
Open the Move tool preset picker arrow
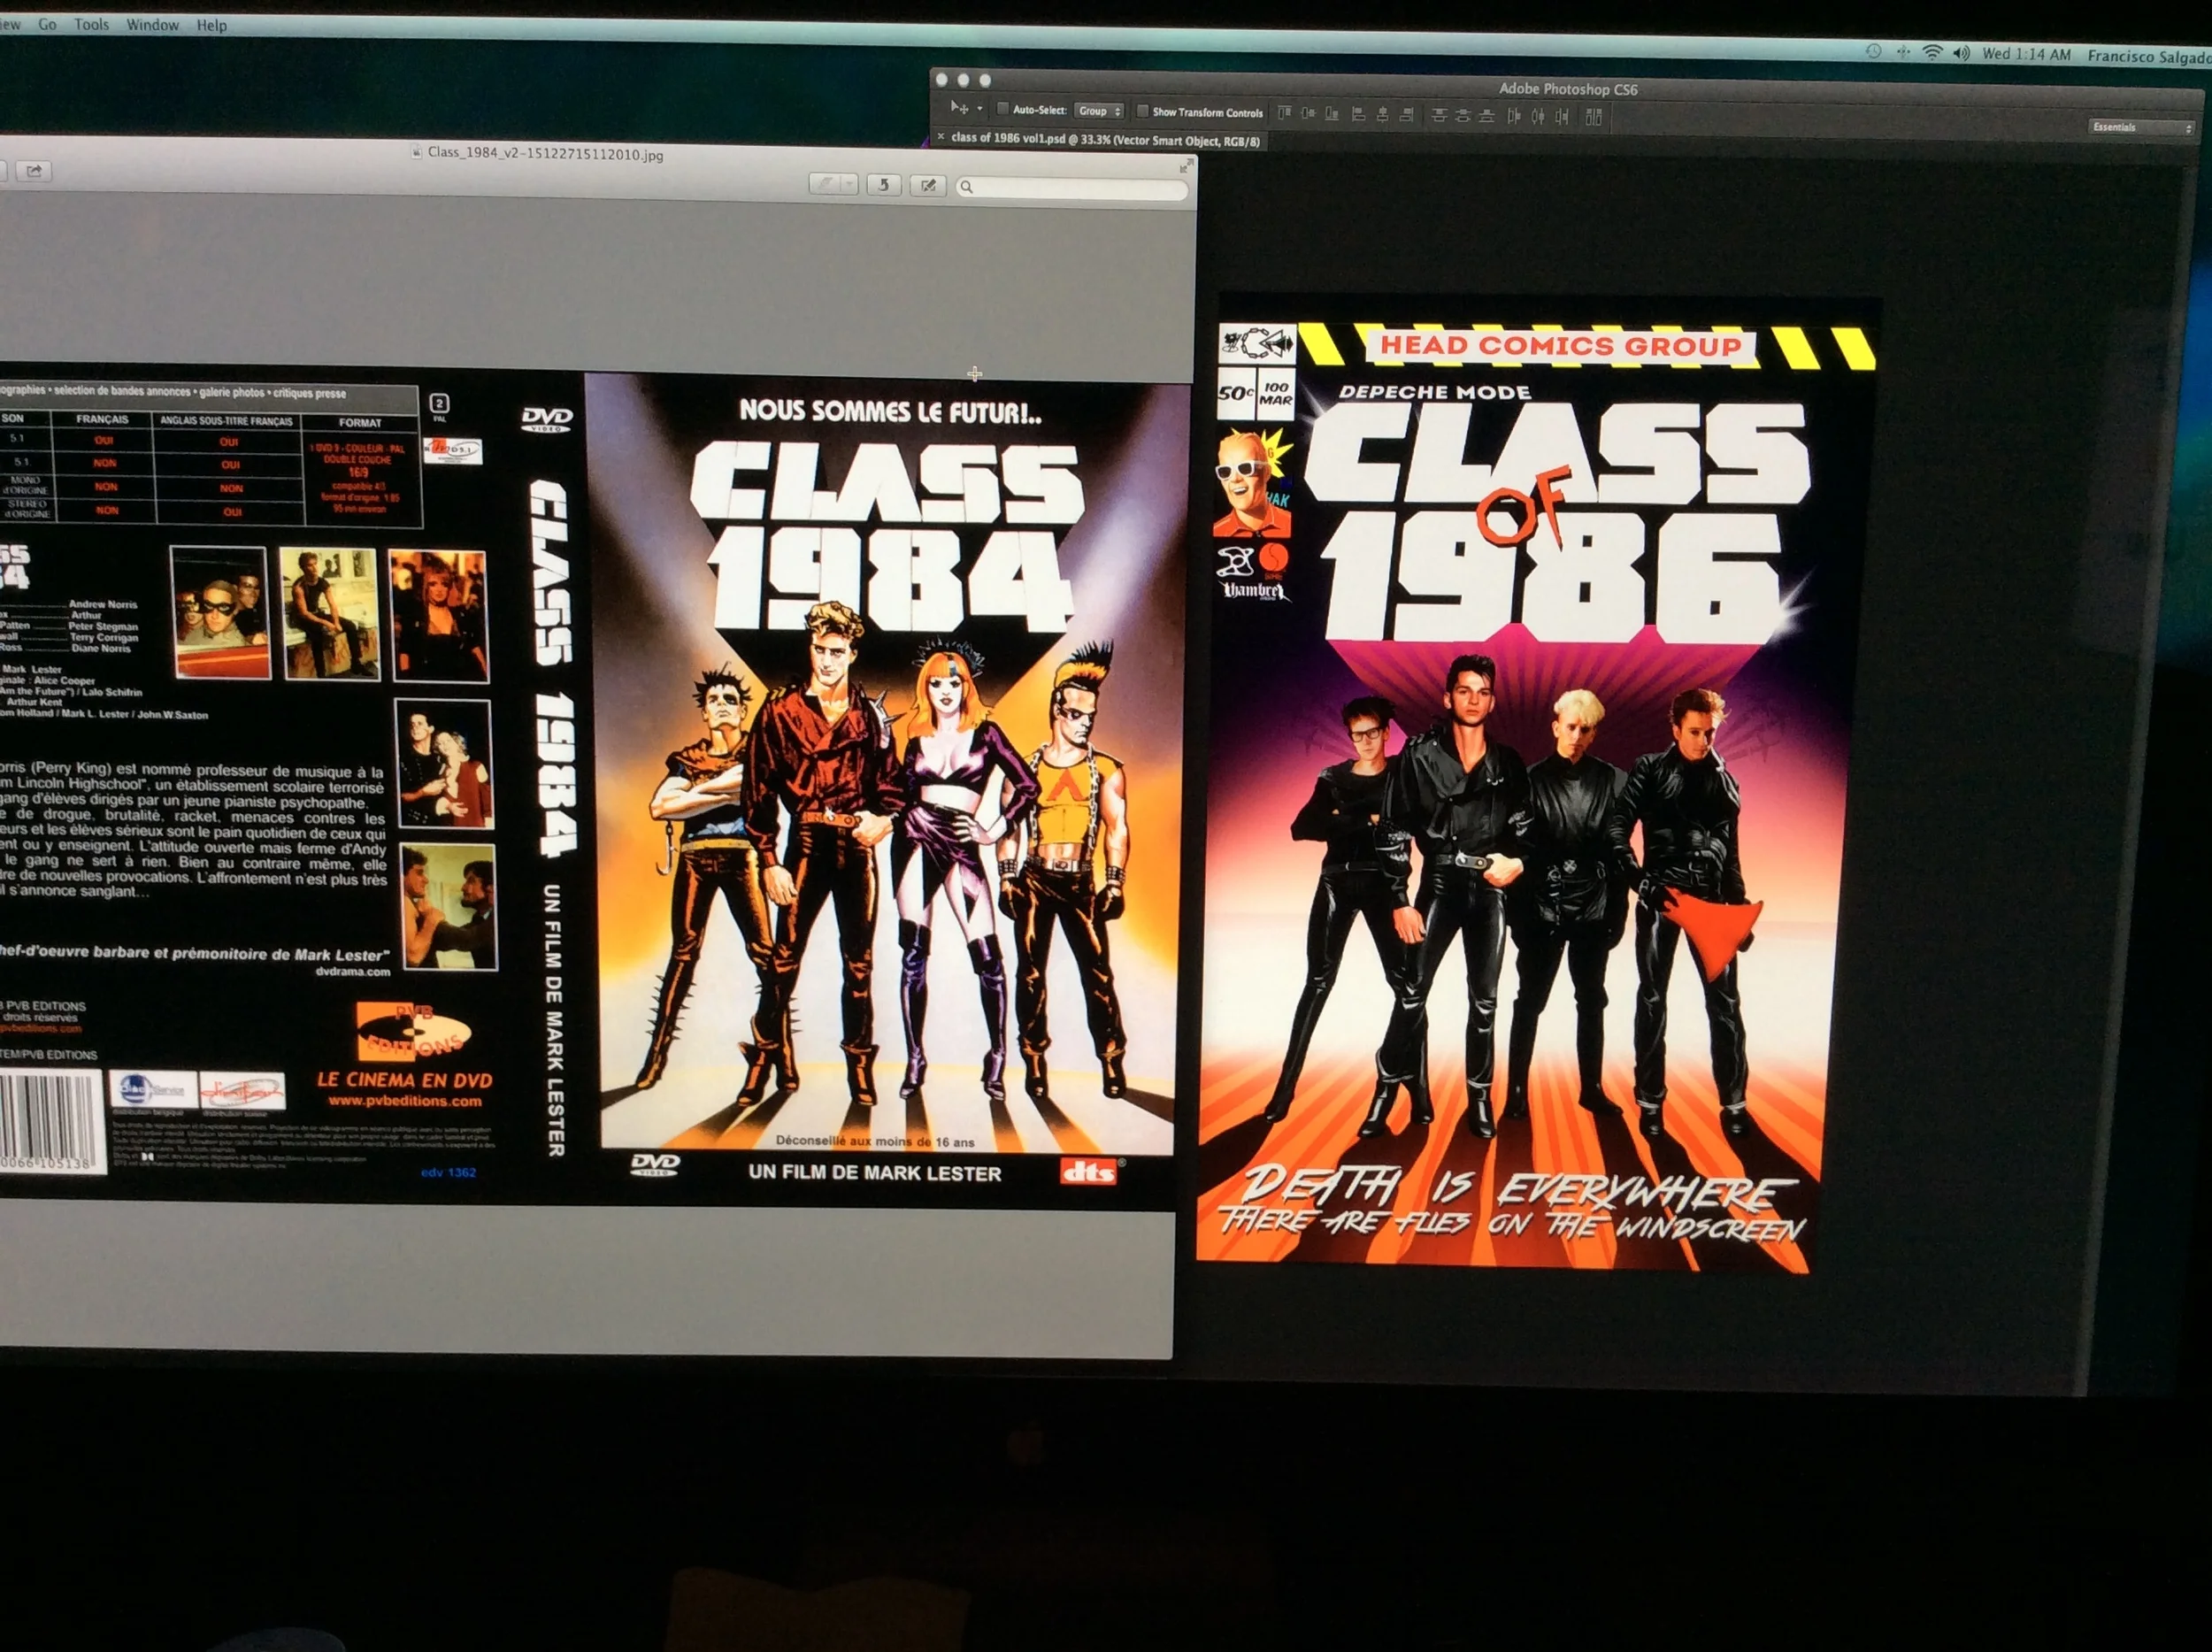coord(980,109)
